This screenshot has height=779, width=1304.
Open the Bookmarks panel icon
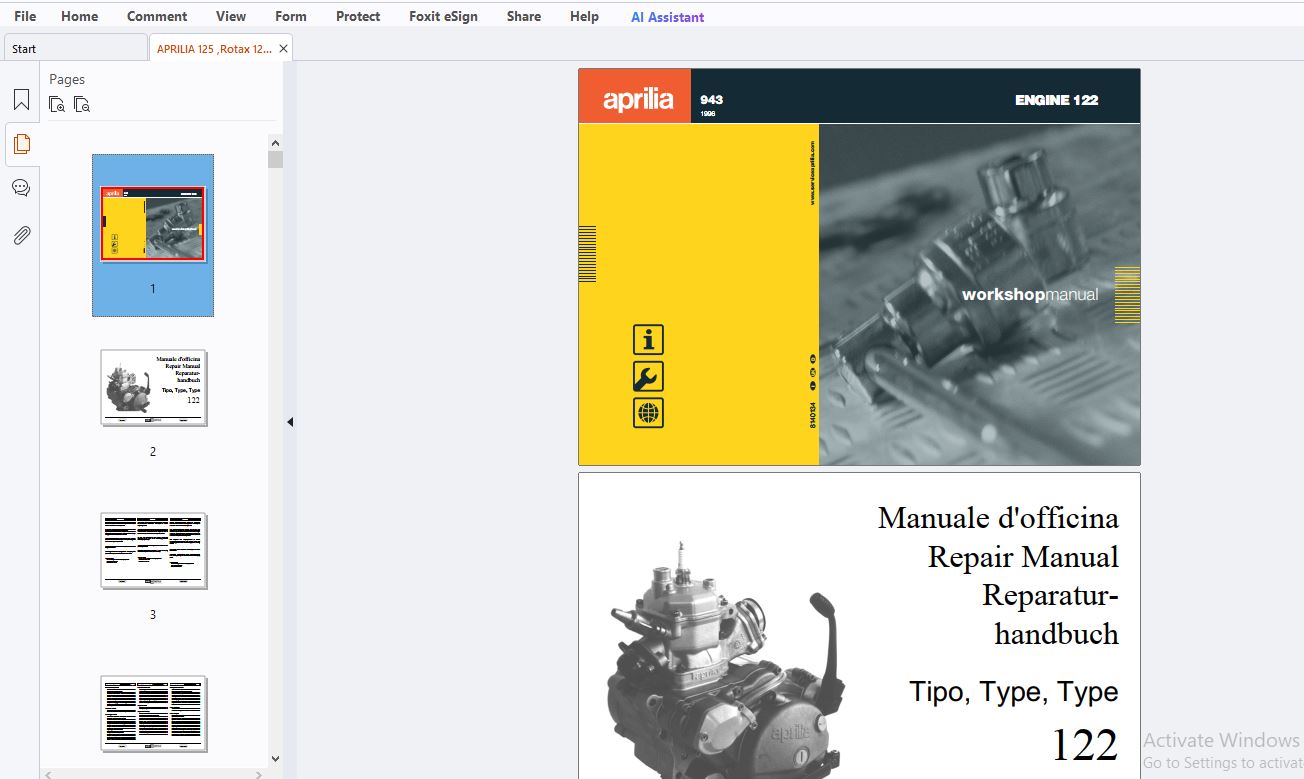click(21, 100)
